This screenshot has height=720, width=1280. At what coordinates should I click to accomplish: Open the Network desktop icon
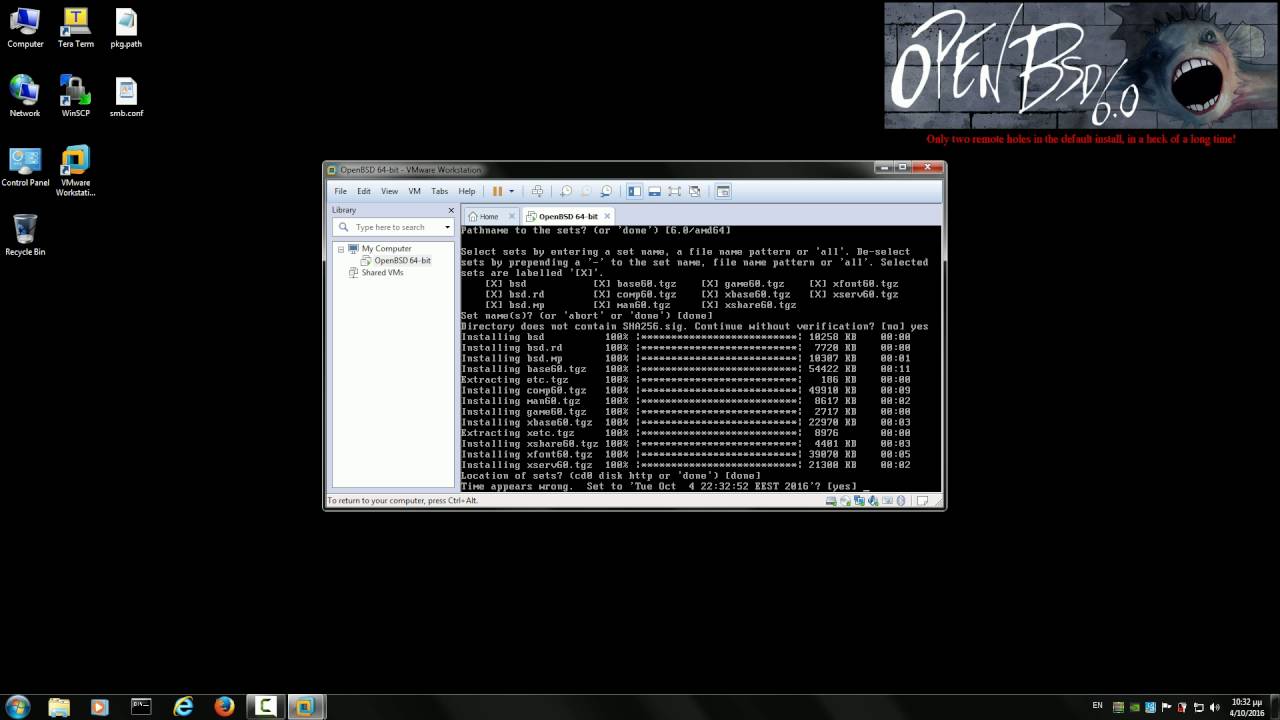click(25, 97)
